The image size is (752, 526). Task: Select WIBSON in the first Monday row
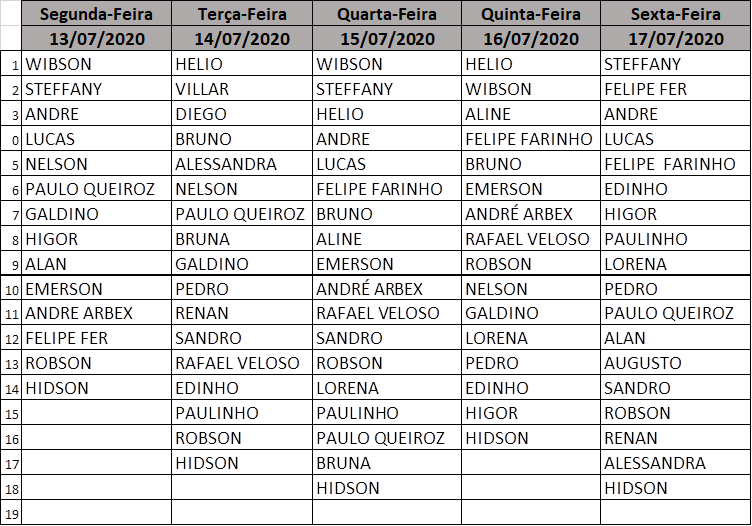point(96,64)
